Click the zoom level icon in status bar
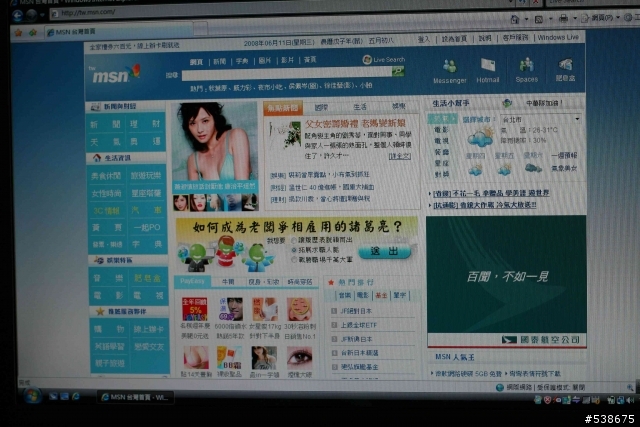The width and height of the screenshot is (640, 427). (x=630, y=387)
